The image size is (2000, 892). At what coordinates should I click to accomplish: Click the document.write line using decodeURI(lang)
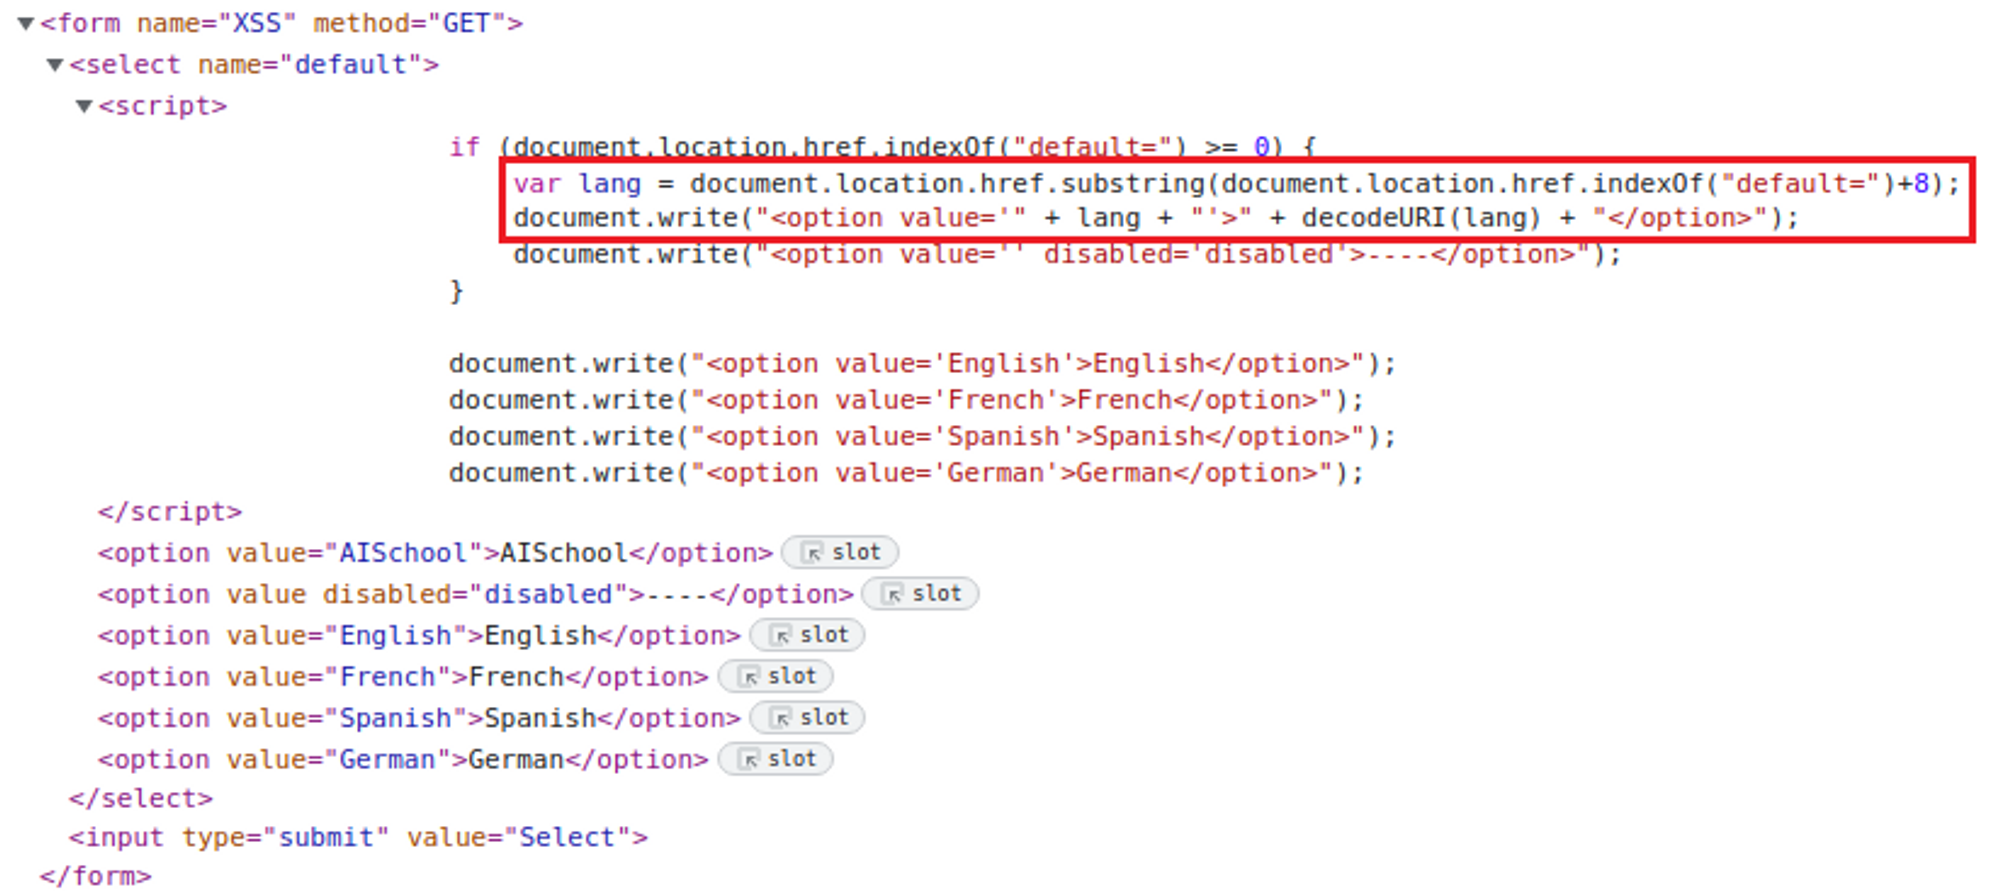[1156, 218]
